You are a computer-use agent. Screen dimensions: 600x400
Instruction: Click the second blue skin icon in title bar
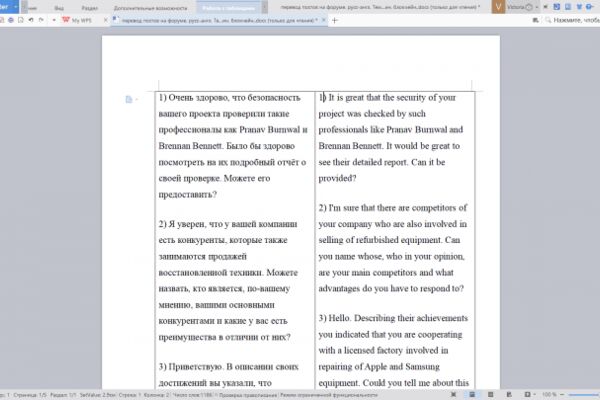pyautogui.click(x=568, y=7)
